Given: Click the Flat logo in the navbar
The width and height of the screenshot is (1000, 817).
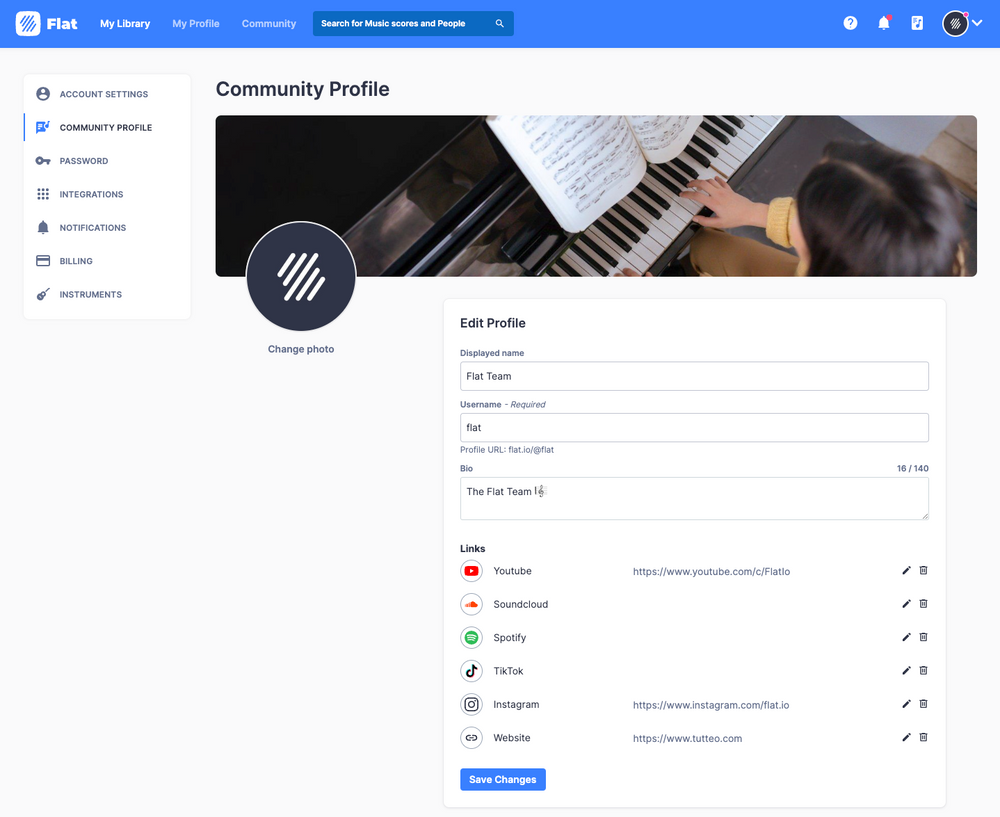Looking at the screenshot, I should [x=46, y=22].
